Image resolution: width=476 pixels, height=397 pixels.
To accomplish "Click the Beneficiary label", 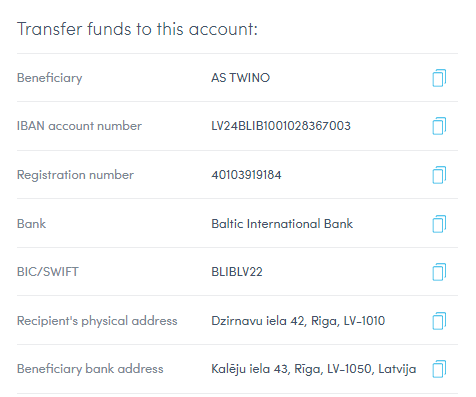I will click(50, 78).
